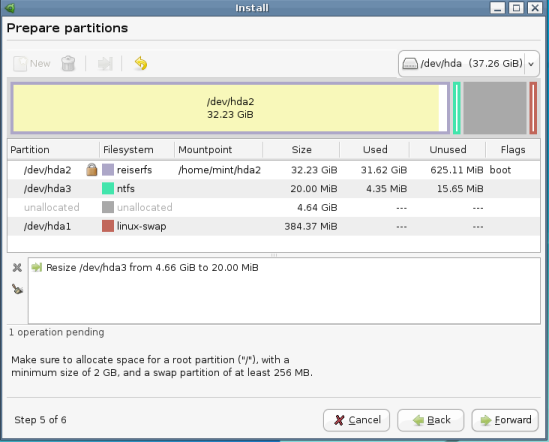549x442 pixels.
Task: Click the Resize/Move partition arrow icon
Action: click(105, 64)
